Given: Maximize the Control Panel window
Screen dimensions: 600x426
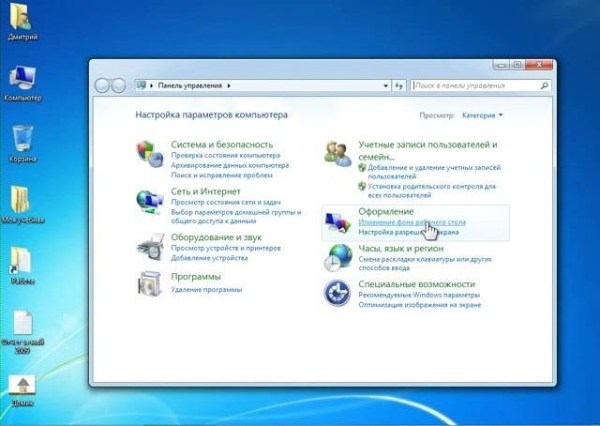Looking at the screenshot, I should coord(517,65).
